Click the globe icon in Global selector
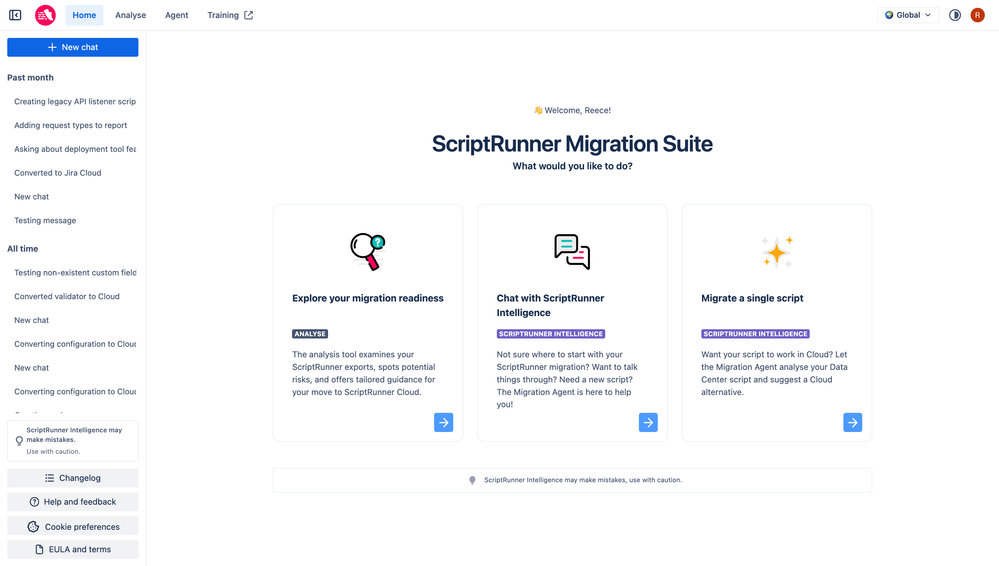Image resolution: width=999 pixels, height=566 pixels. click(889, 15)
